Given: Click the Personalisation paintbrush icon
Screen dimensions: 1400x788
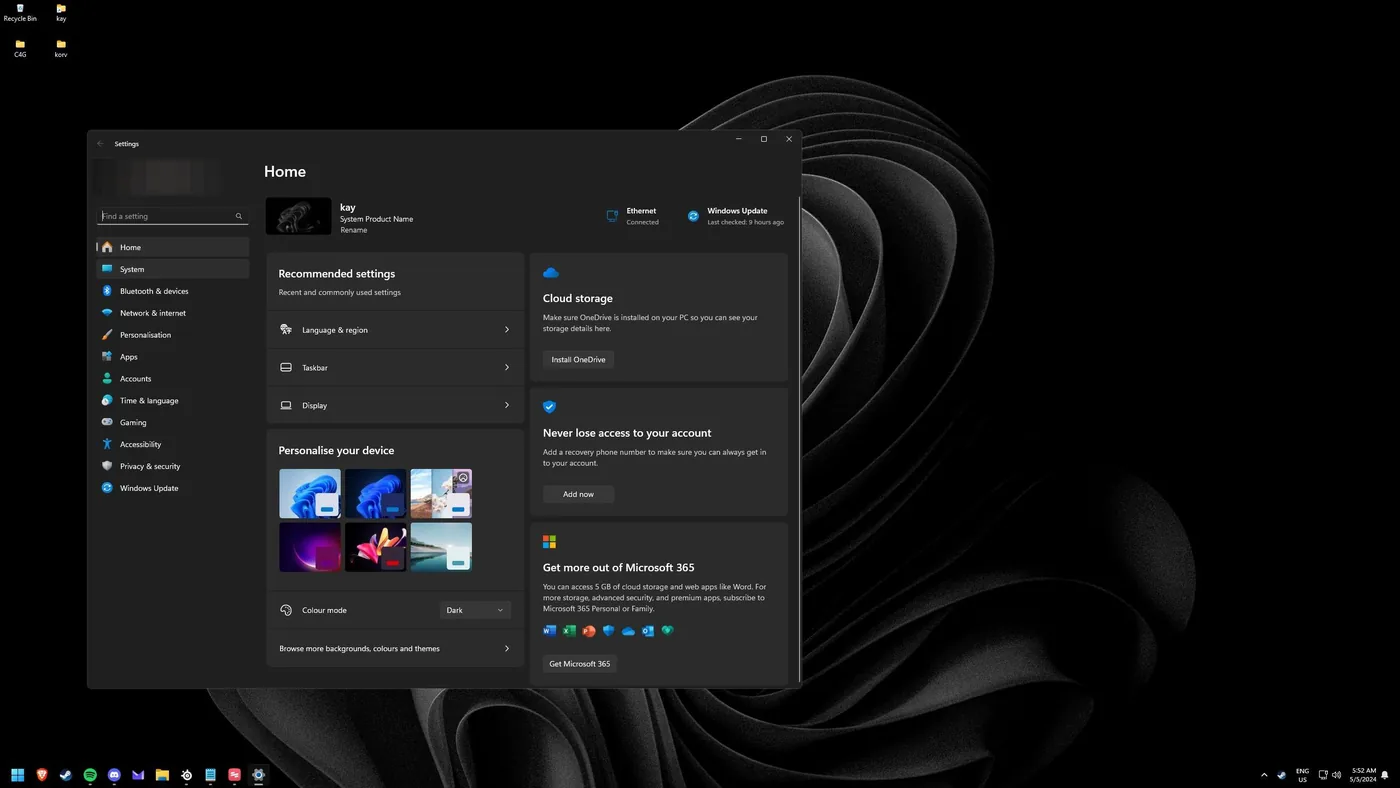Looking at the screenshot, I should 107,335.
